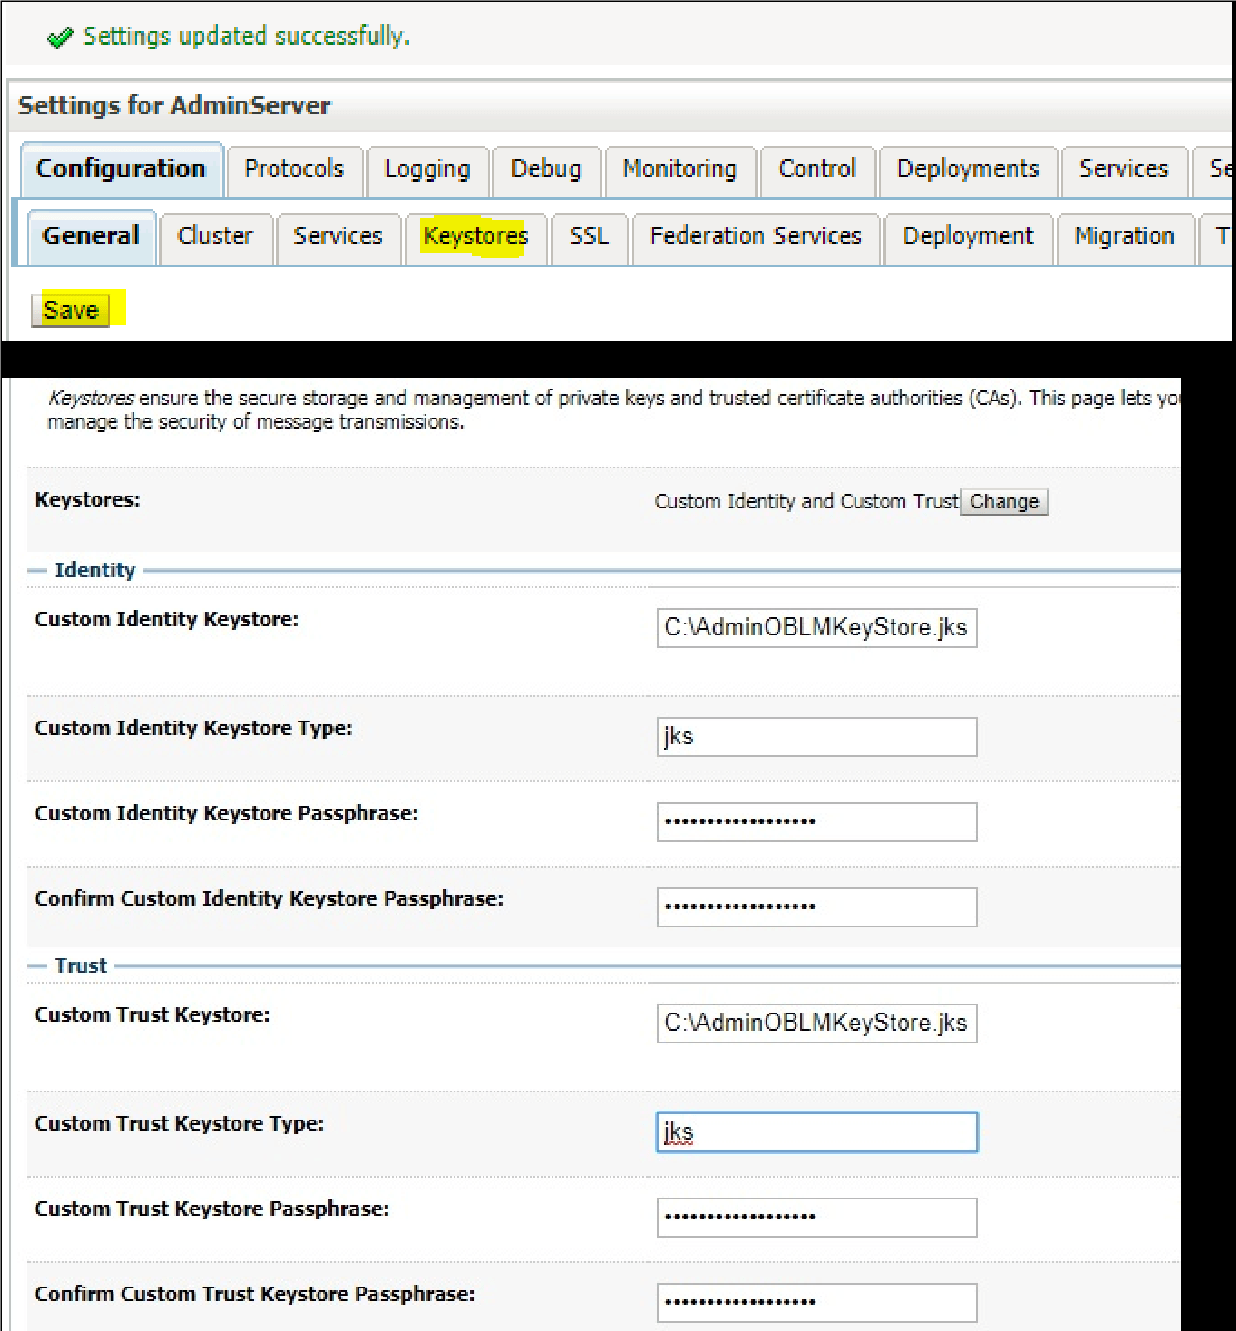Focus the Custom Trust Keystore Type field
Image resolution: width=1236 pixels, height=1331 pixels.
point(816,1132)
